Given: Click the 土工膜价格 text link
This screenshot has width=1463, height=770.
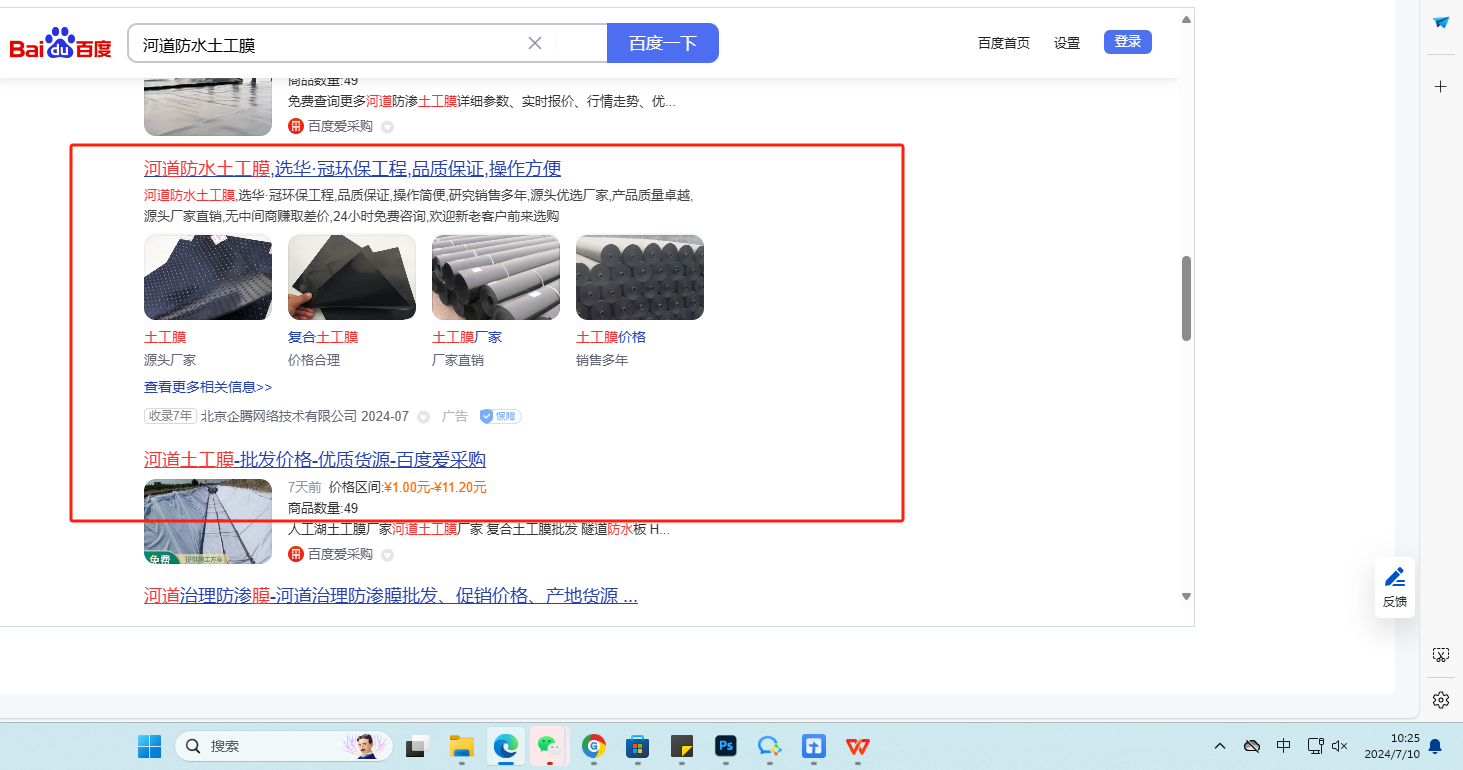Looking at the screenshot, I should [611, 337].
